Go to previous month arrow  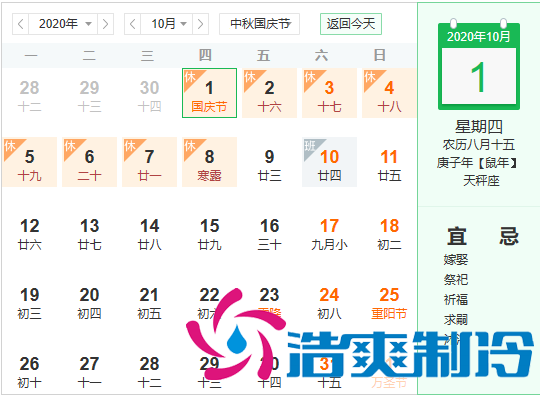133,24
